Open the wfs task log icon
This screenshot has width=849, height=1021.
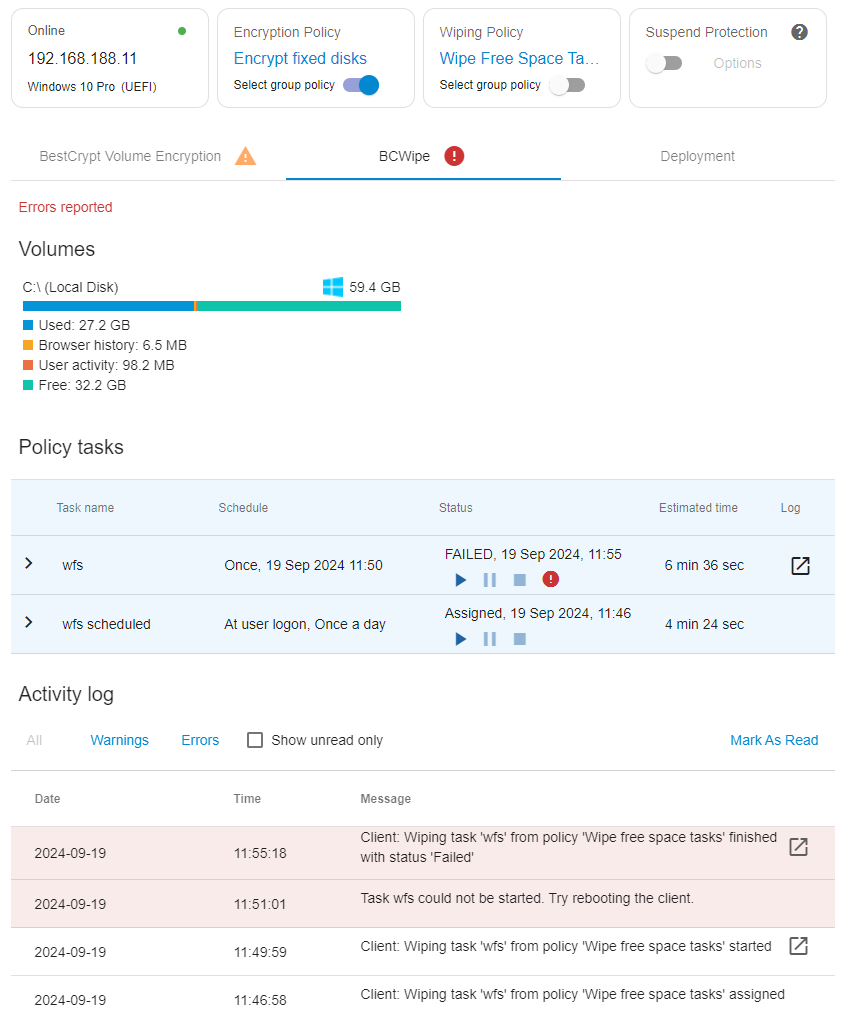click(x=800, y=565)
